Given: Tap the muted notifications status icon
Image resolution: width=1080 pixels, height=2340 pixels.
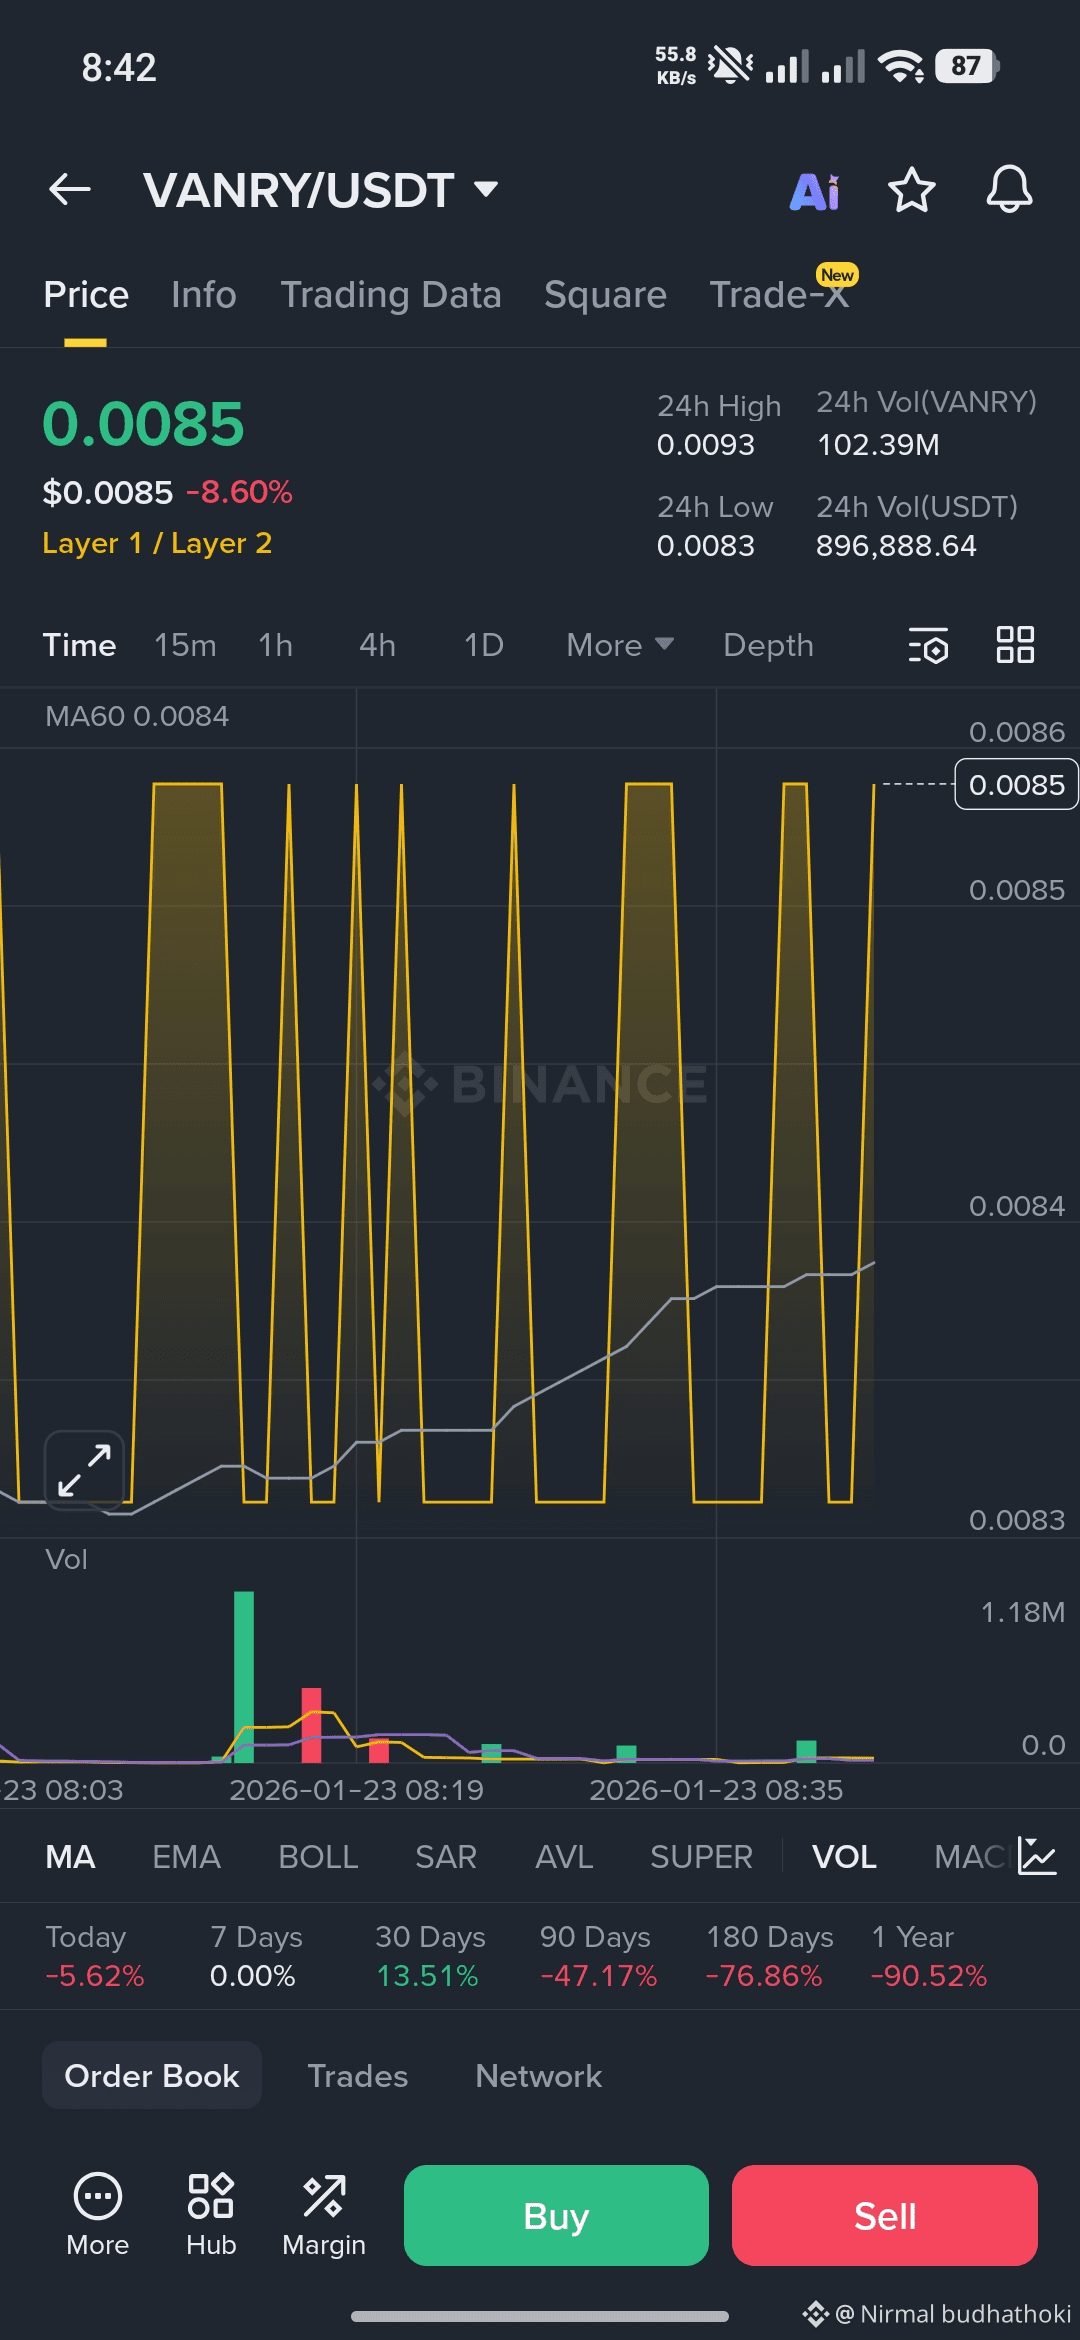Looking at the screenshot, I should point(730,66).
